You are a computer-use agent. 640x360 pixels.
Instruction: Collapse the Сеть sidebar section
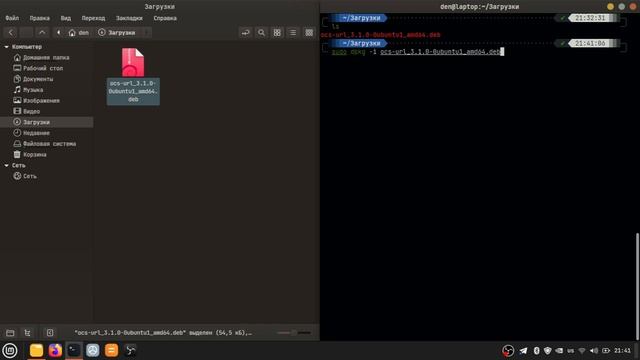point(6,165)
